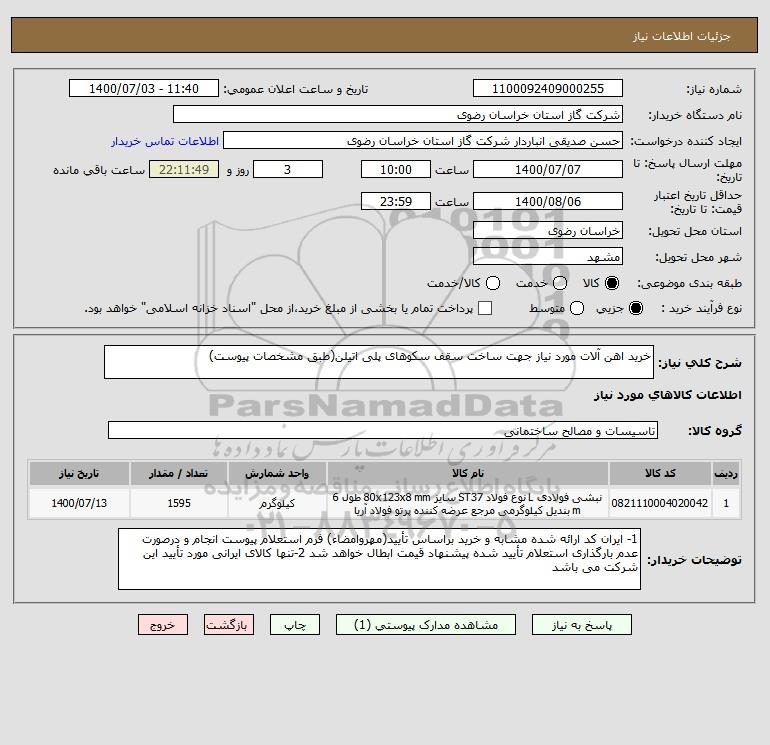Select the خدمت radio button
Screen dimensions: 770x745
tap(560, 283)
